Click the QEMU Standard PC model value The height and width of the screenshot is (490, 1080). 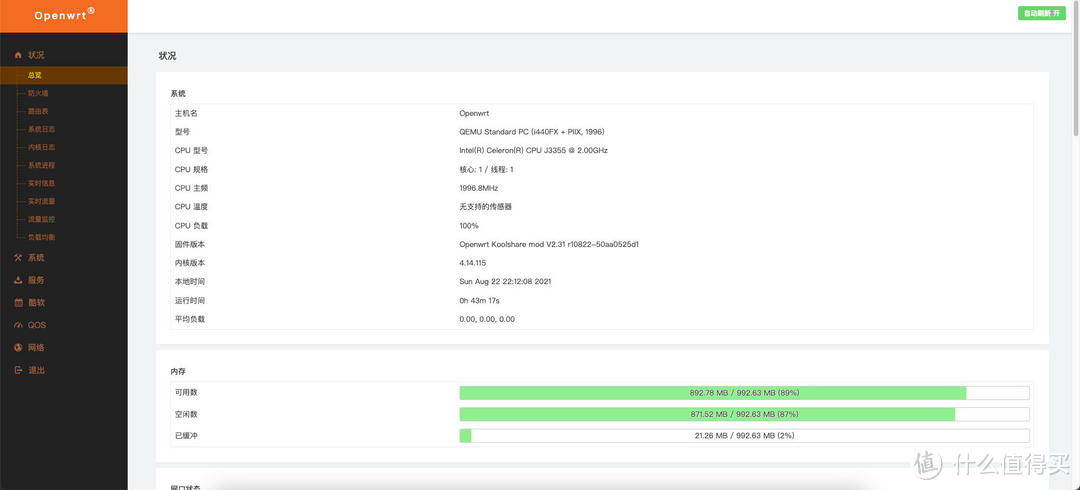click(x=532, y=132)
